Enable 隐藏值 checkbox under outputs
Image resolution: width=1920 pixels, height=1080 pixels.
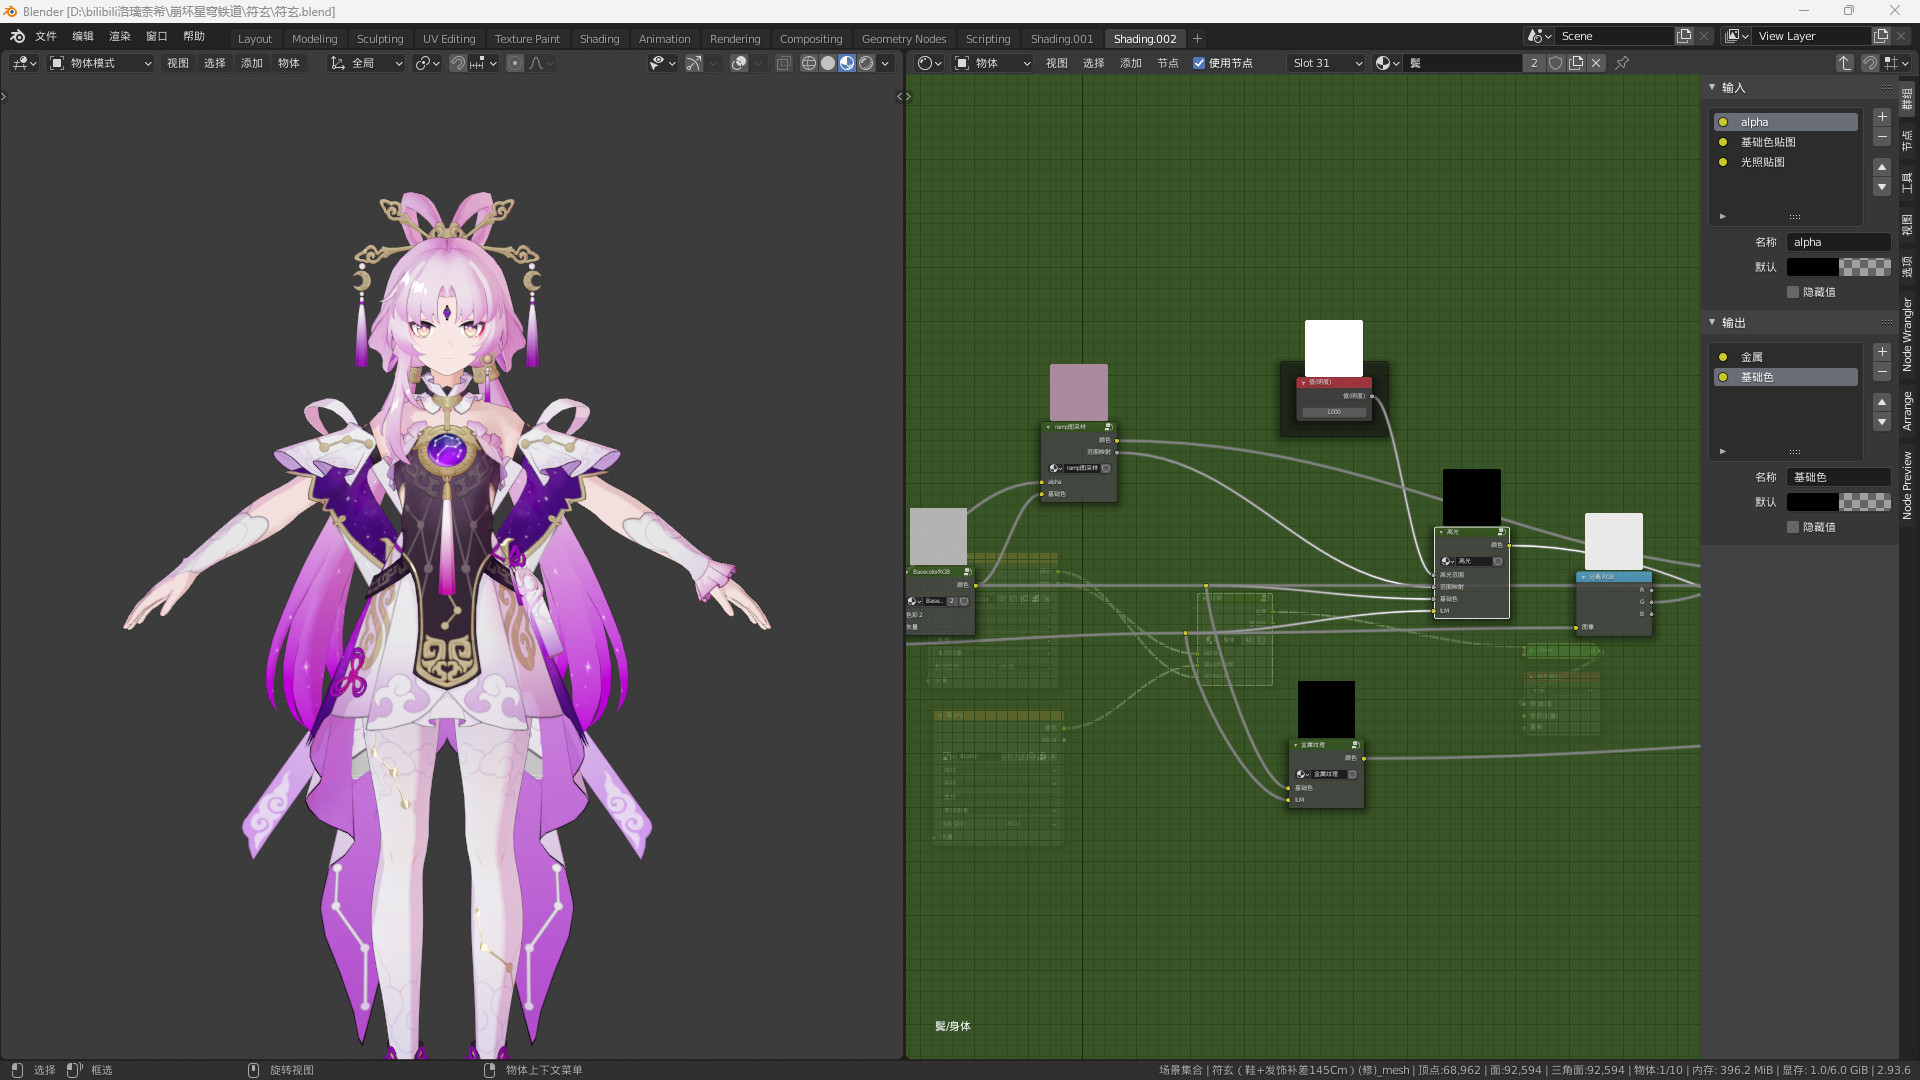(1793, 527)
